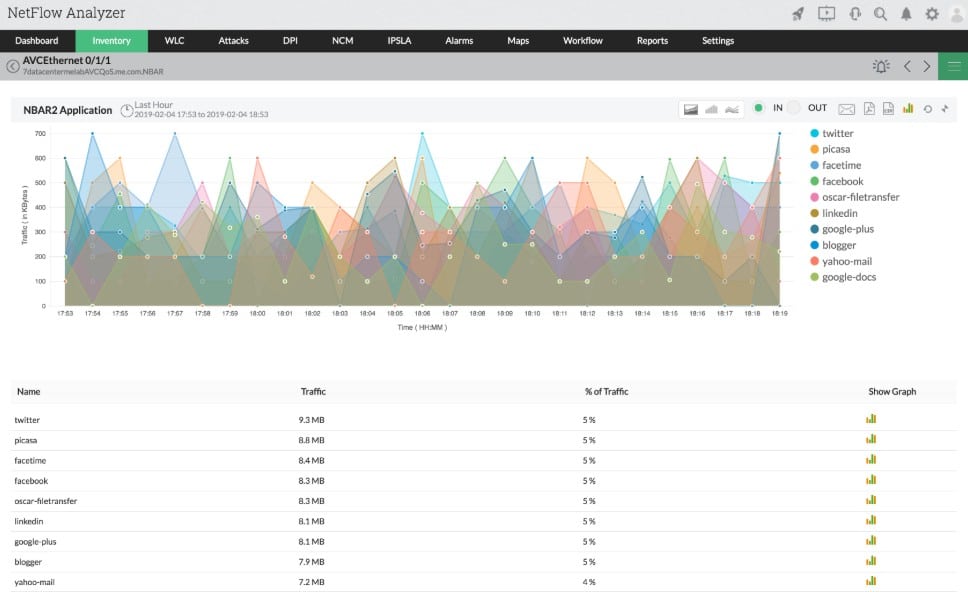Click the pin icon in chart toolbar
Image resolution: width=968 pixels, height=592 pixels.
(x=945, y=109)
